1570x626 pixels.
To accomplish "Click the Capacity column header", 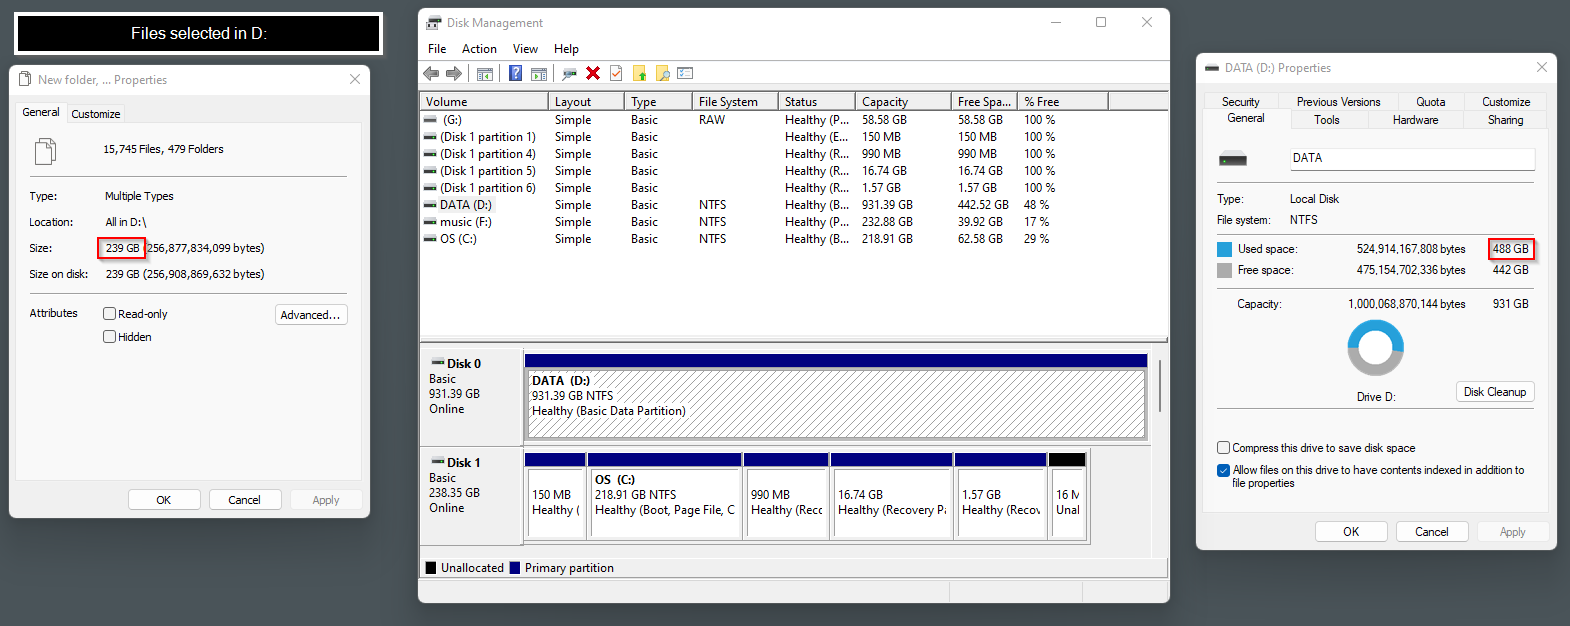I will [902, 102].
